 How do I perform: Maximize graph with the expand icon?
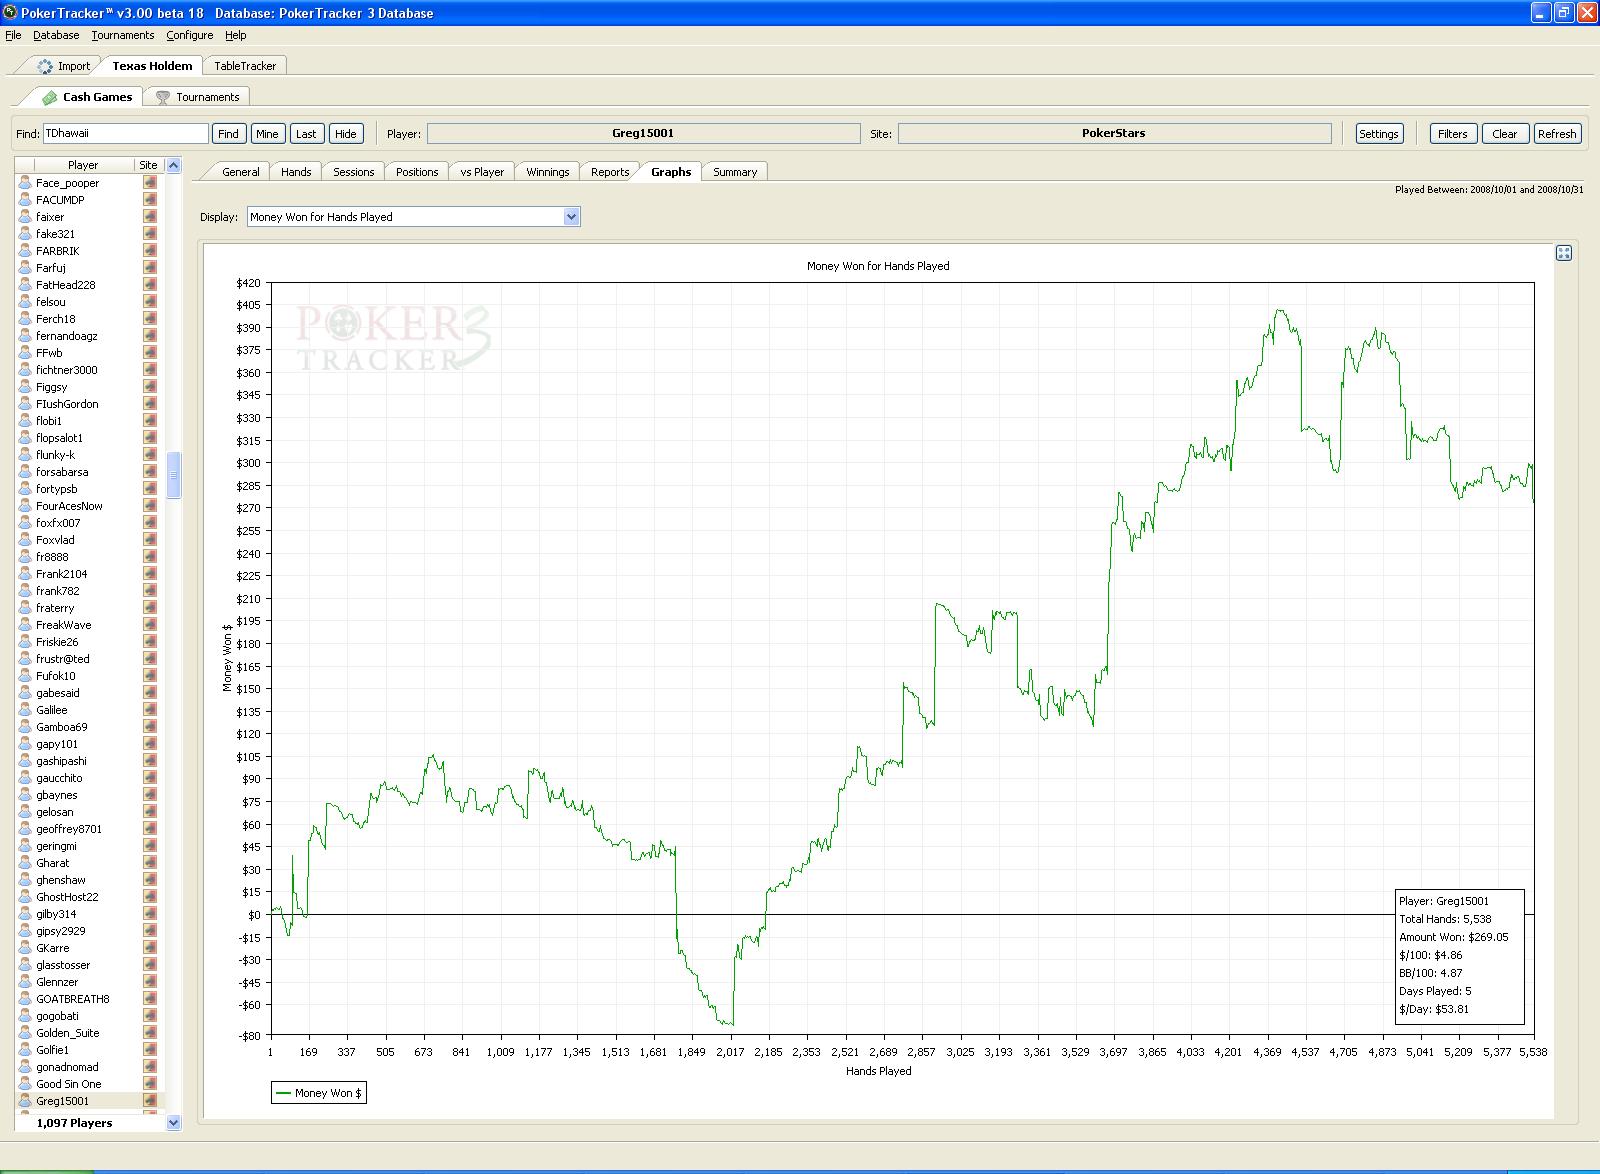1564,253
